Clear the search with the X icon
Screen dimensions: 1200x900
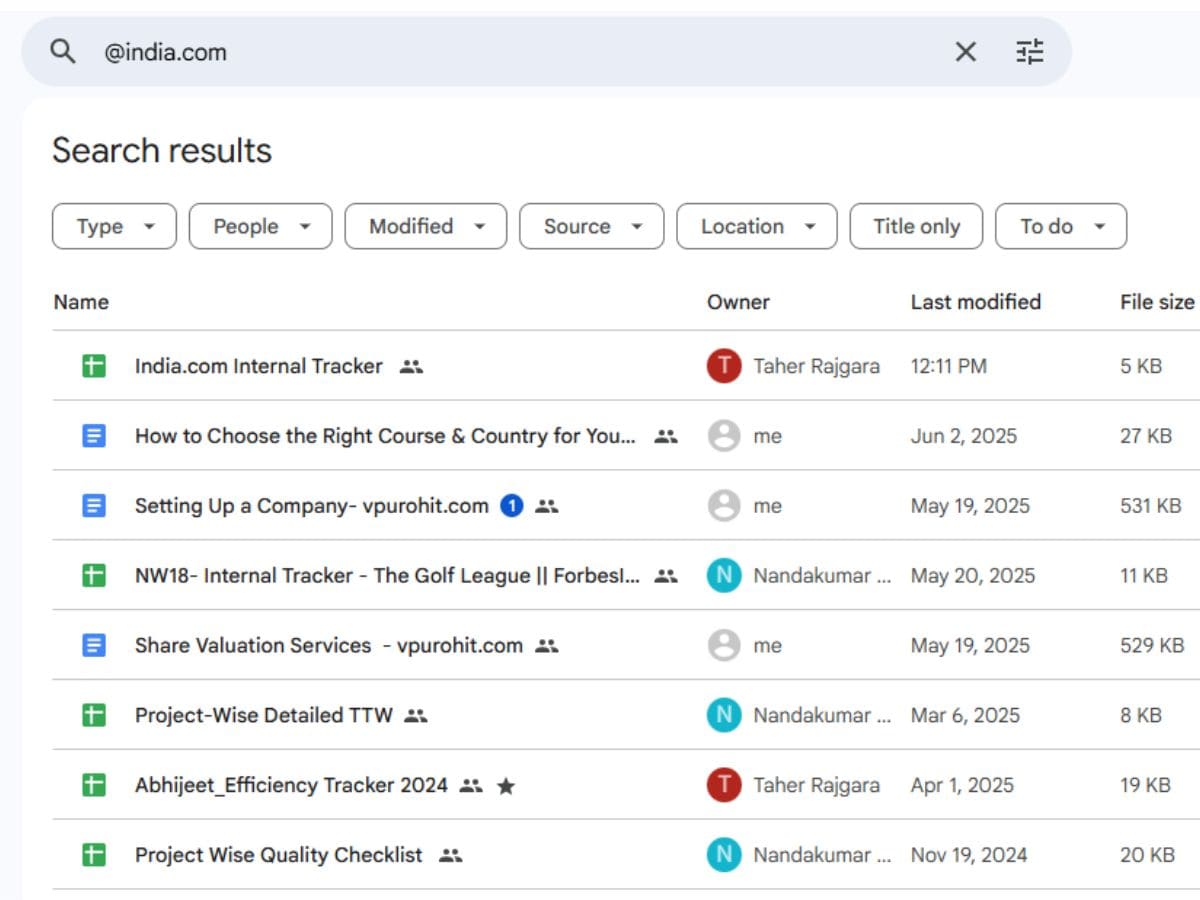(x=965, y=52)
